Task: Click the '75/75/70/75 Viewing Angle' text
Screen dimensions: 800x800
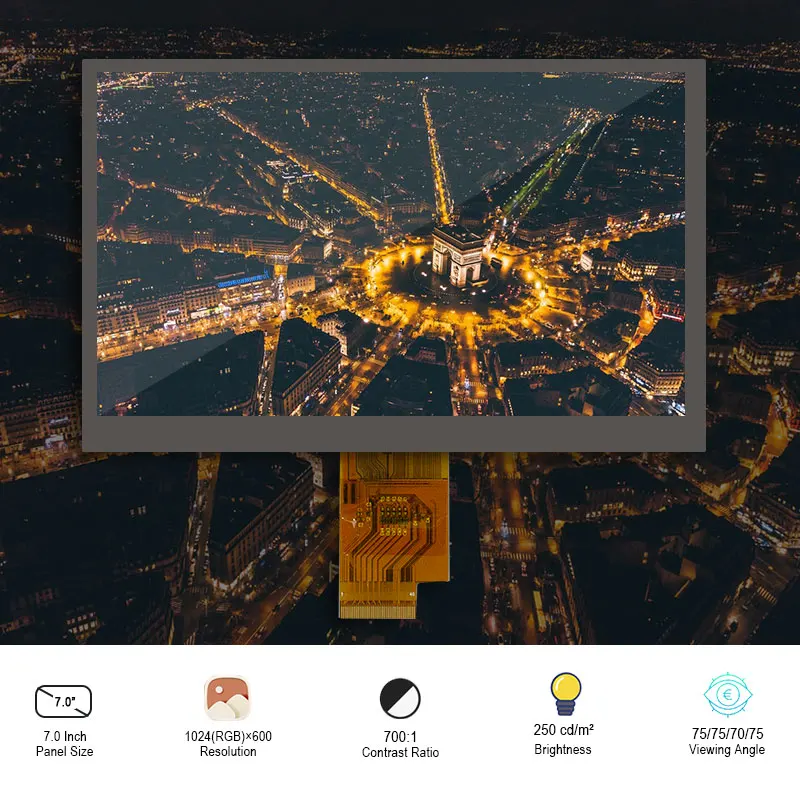Action: [x=727, y=741]
